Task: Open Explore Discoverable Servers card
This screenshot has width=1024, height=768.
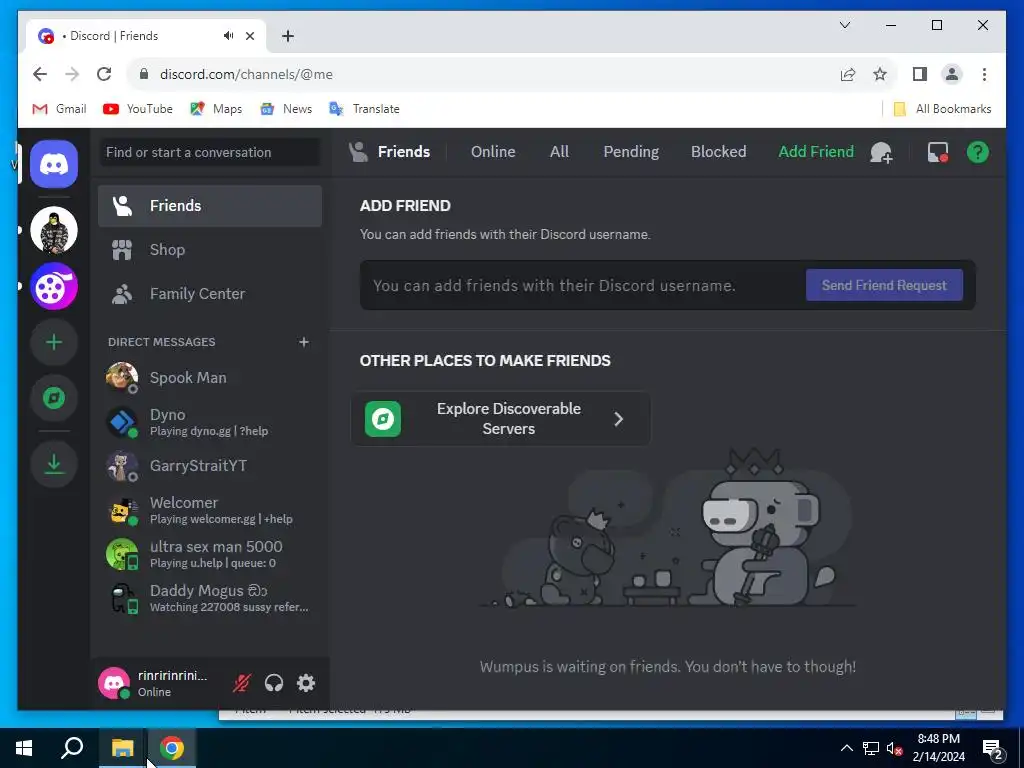Action: pos(501,419)
